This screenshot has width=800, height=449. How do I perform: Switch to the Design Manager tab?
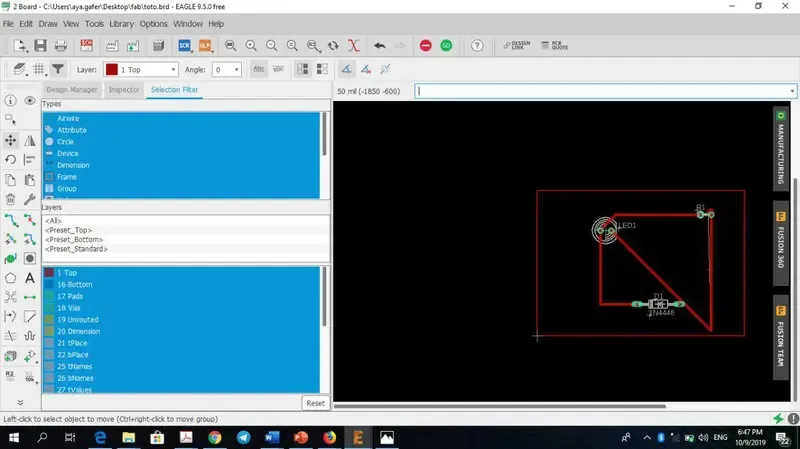71,90
